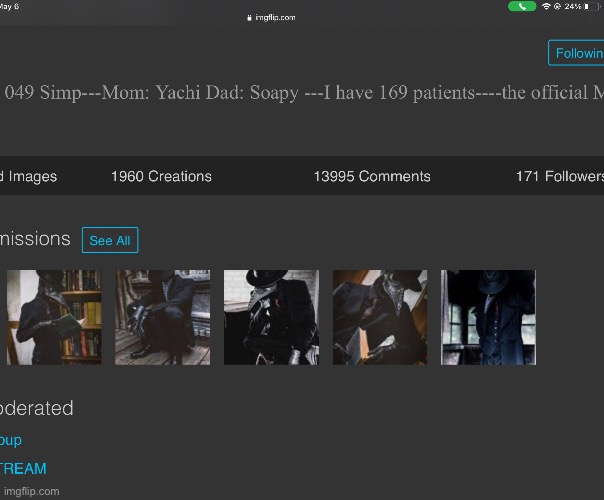Open the 1960 Creations tab

[161, 176]
